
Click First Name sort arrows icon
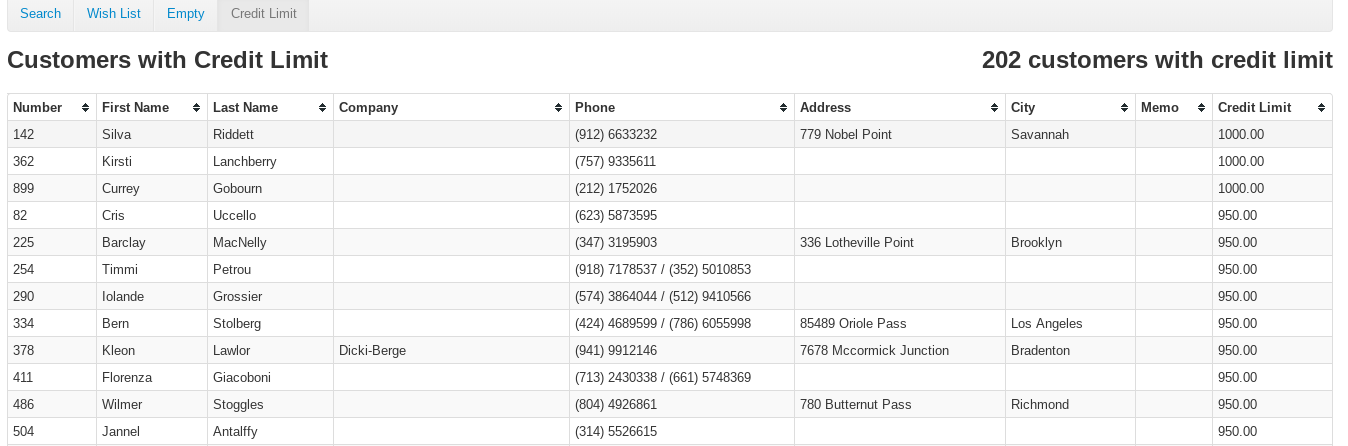[x=196, y=108]
